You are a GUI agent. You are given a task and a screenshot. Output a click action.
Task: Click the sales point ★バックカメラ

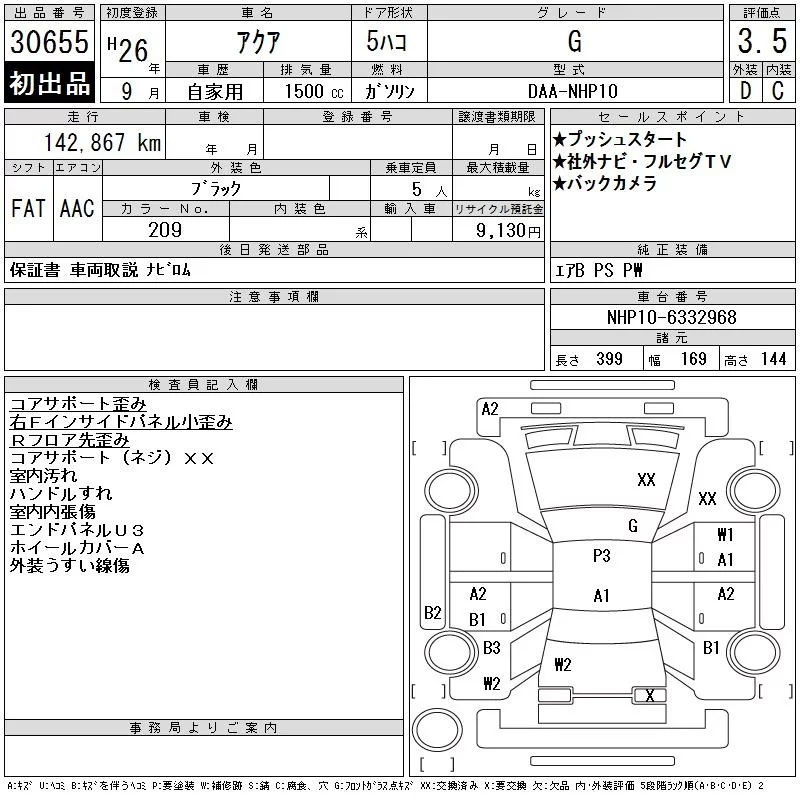pos(605,183)
